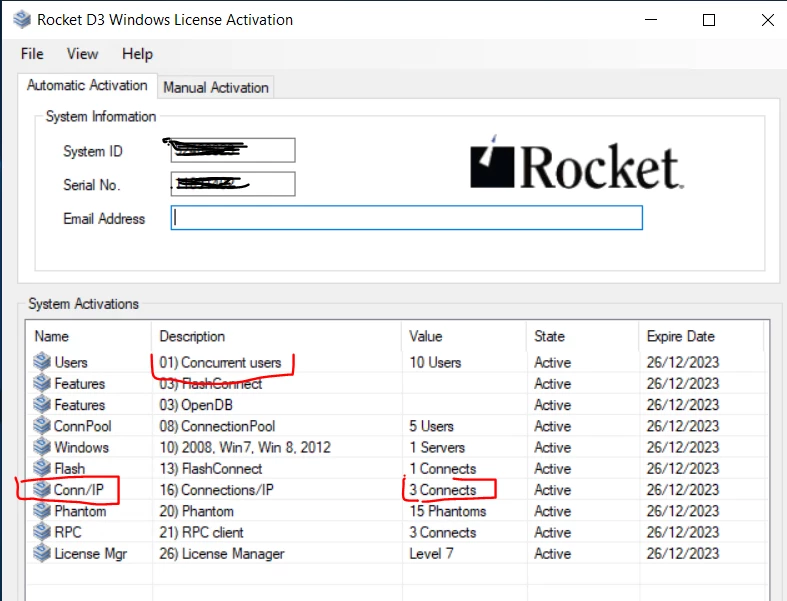Select '3 Connects' in the Conn/IP row
The width and height of the screenshot is (787, 601).
coord(443,490)
